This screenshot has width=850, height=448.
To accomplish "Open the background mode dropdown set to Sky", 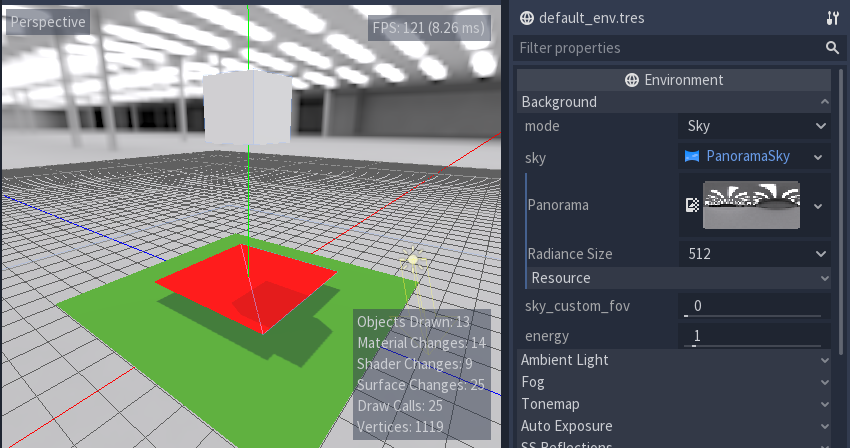I will 755,126.
